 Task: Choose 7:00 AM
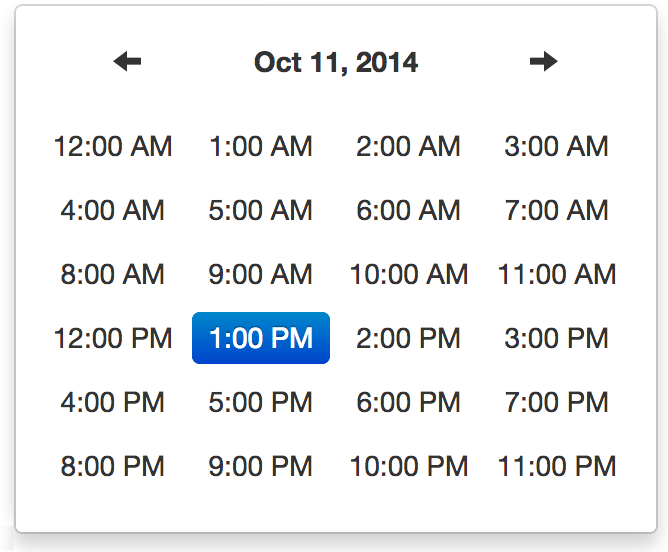557,210
